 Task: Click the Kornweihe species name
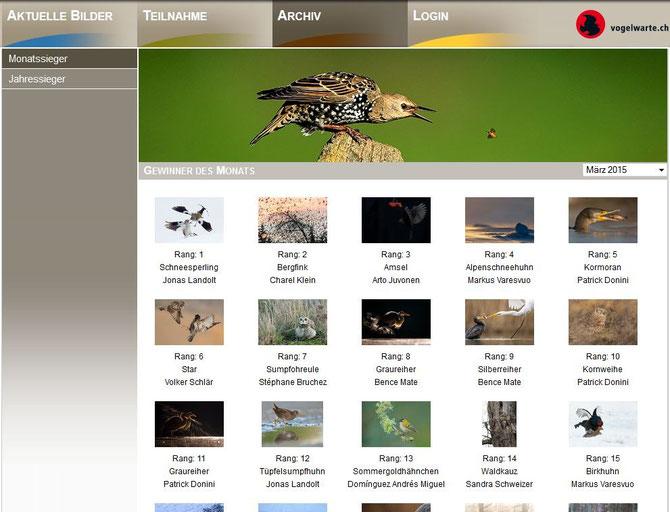click(x=602, y=369)
